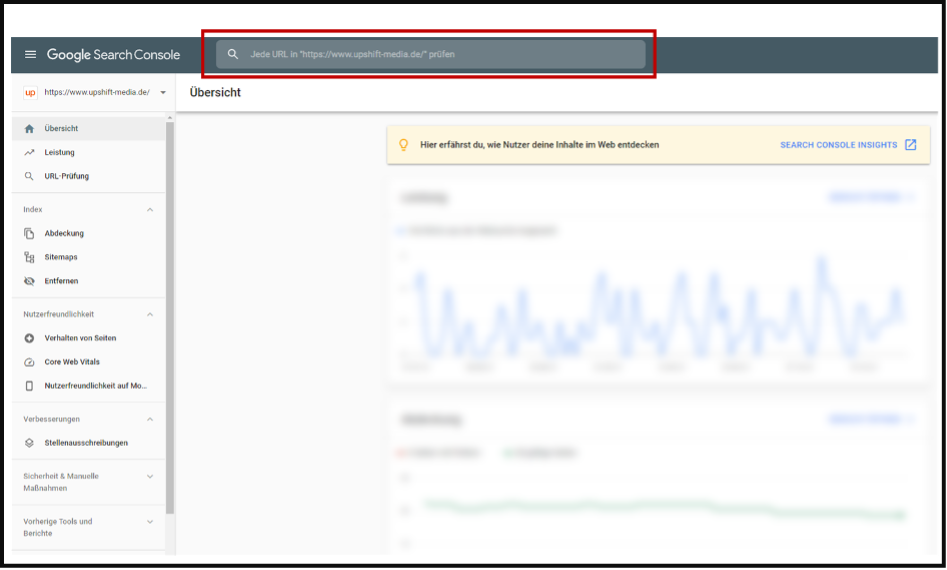Expand Sicherheit & Manuelle Maßnahmen section

(x=150, y=477)
